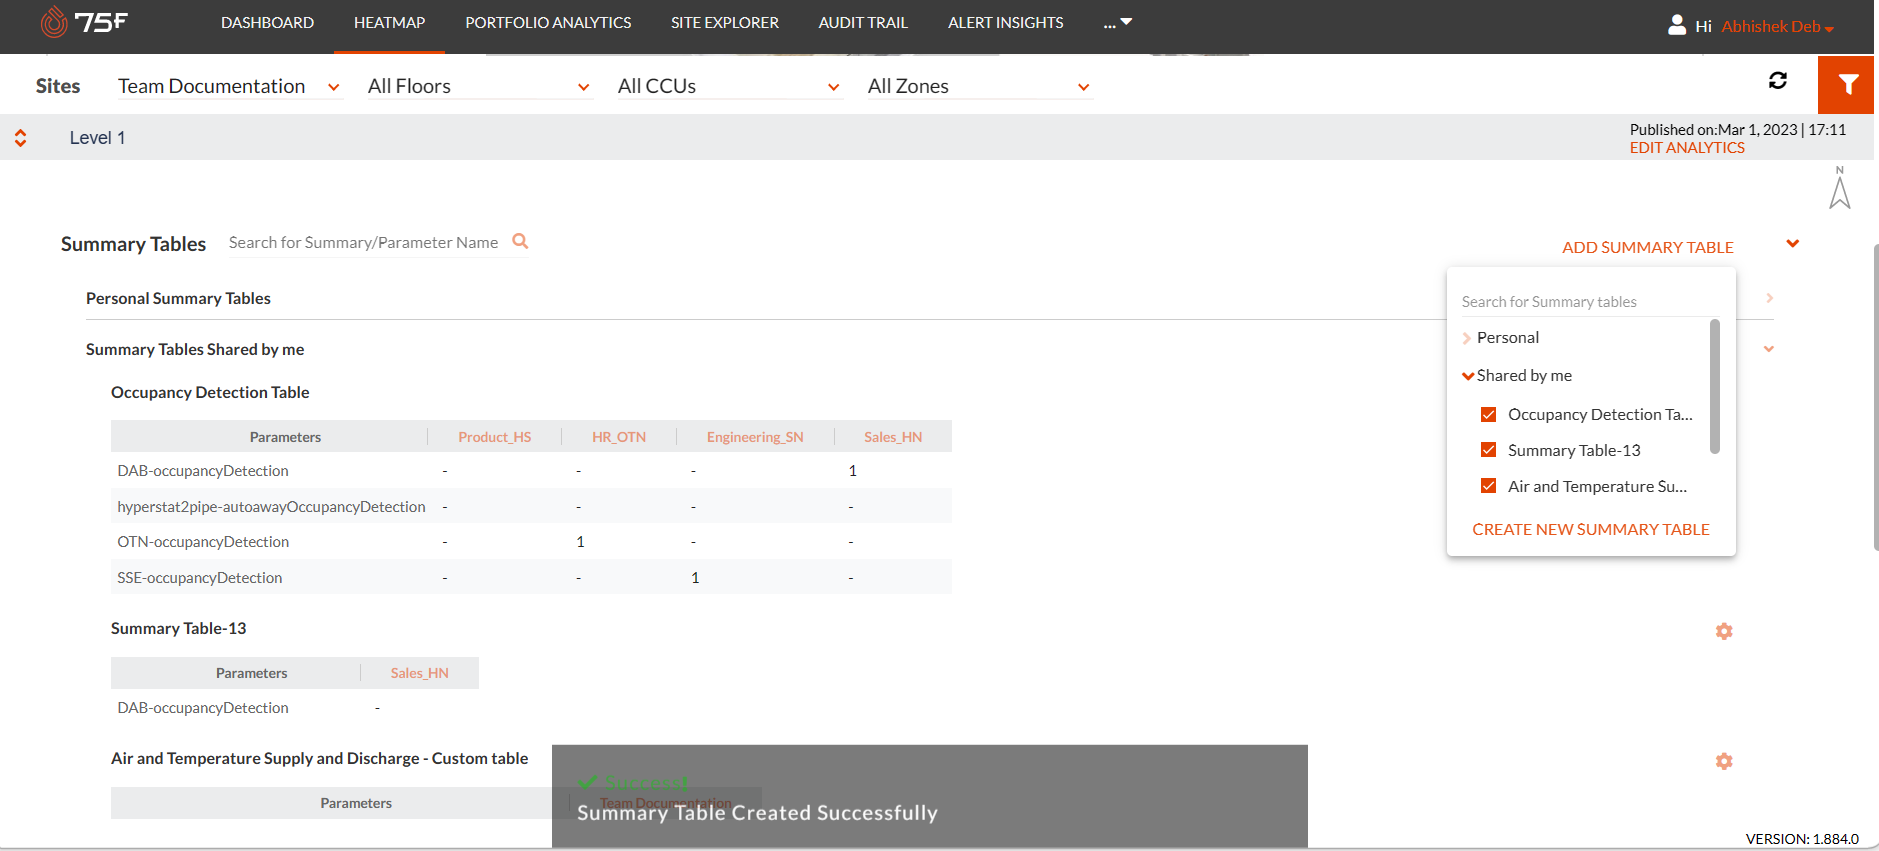Image resolution: width=1879 pixels, height=851 pixels.
Task: Toggle the Level 1 floor up-down arrows
Action: click(x=20, y=138)
